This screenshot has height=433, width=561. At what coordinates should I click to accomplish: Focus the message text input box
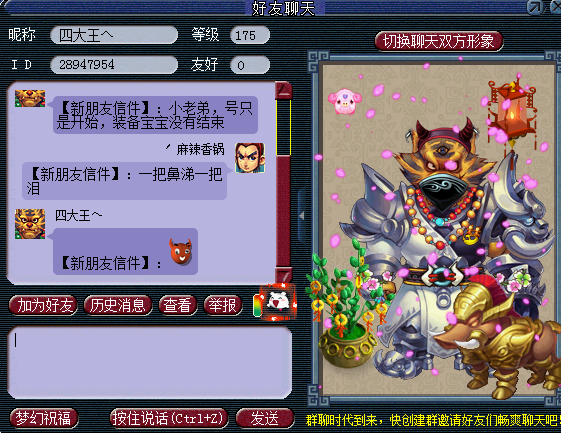pyautogui.click(x=150, y=362)
